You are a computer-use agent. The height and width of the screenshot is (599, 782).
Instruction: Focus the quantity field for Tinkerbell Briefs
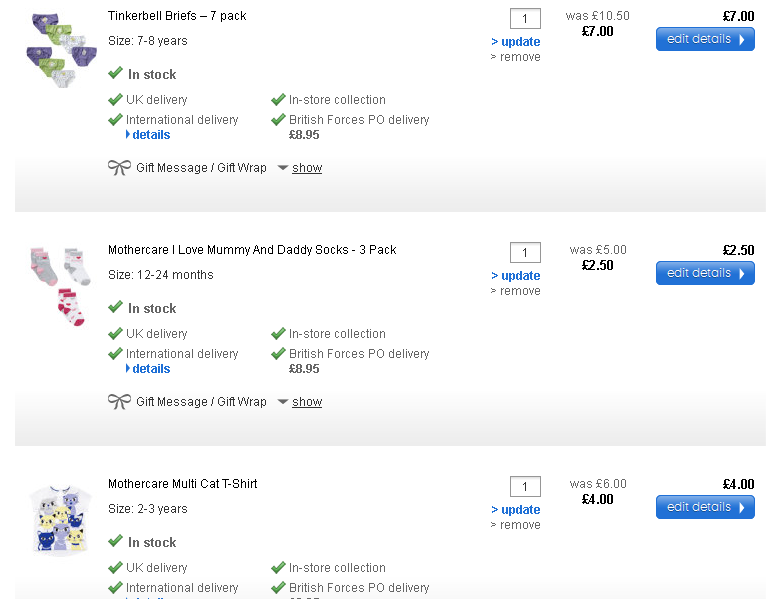(525, 19)
